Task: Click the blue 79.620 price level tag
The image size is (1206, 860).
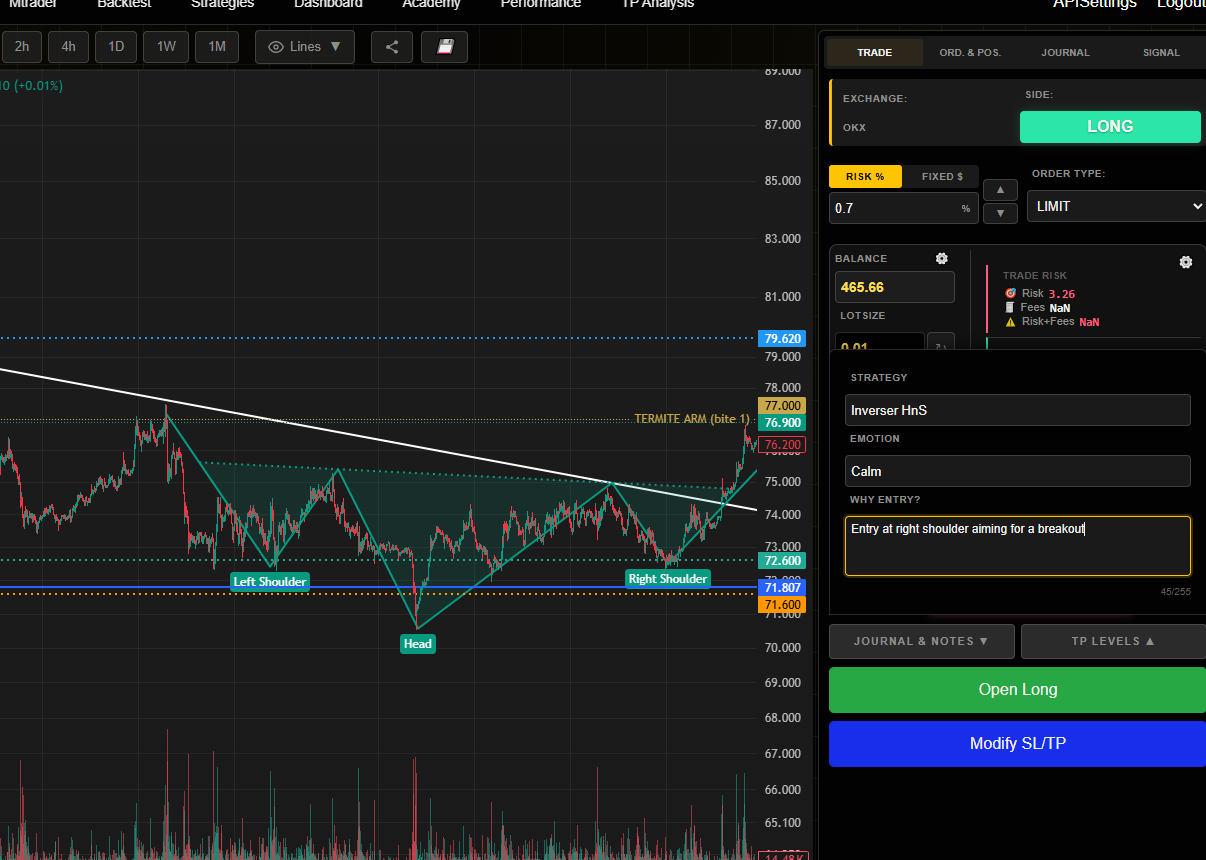Action: click(x=782, y=338)
